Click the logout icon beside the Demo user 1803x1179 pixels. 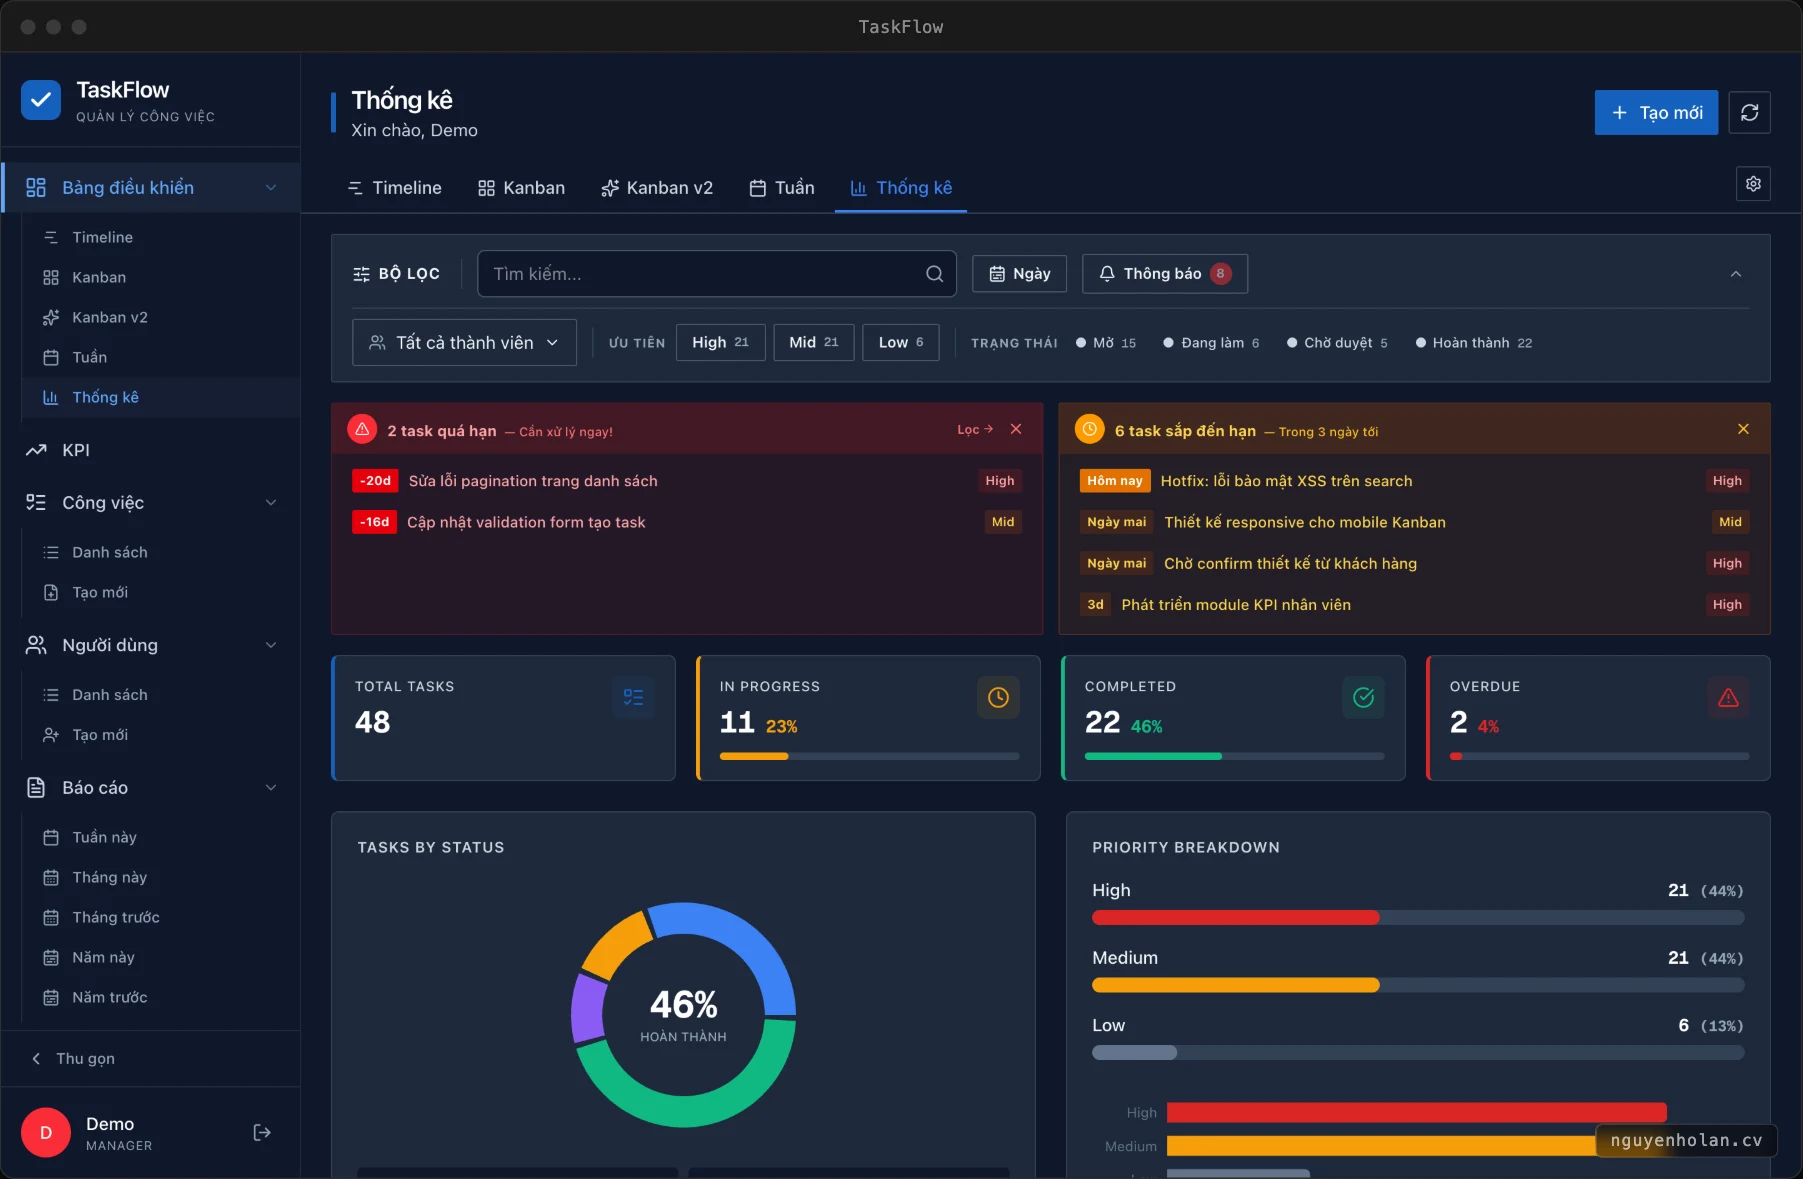coord(262,1132)
